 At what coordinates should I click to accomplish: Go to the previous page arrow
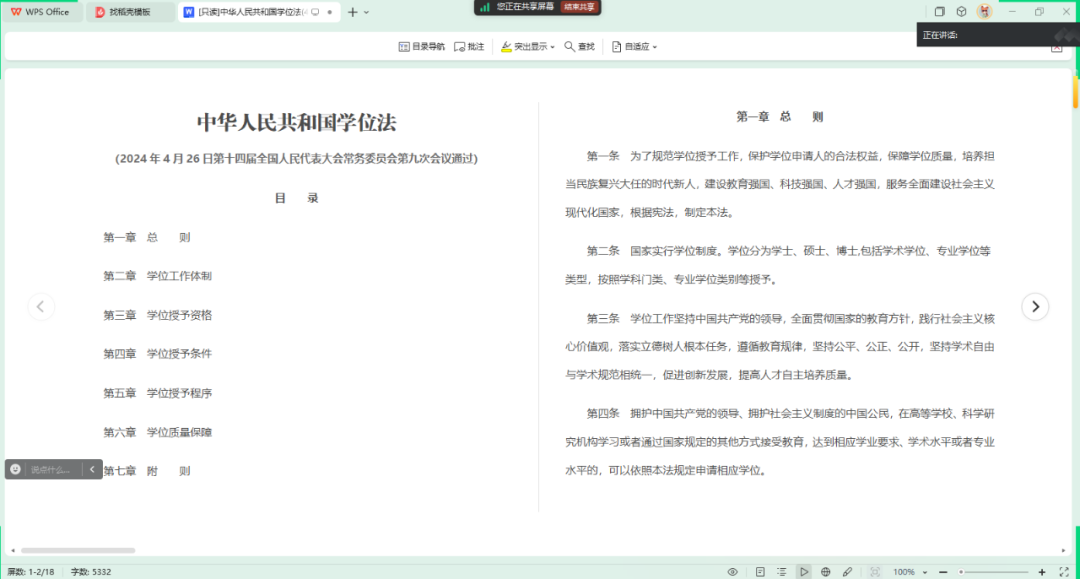(x=41, y=306)
